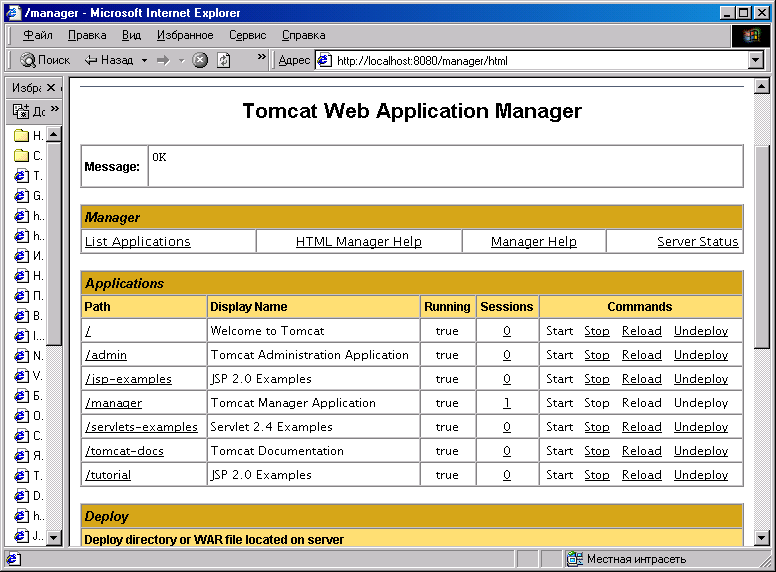
Task: Open the Файл menu
Action: [38, 35]
